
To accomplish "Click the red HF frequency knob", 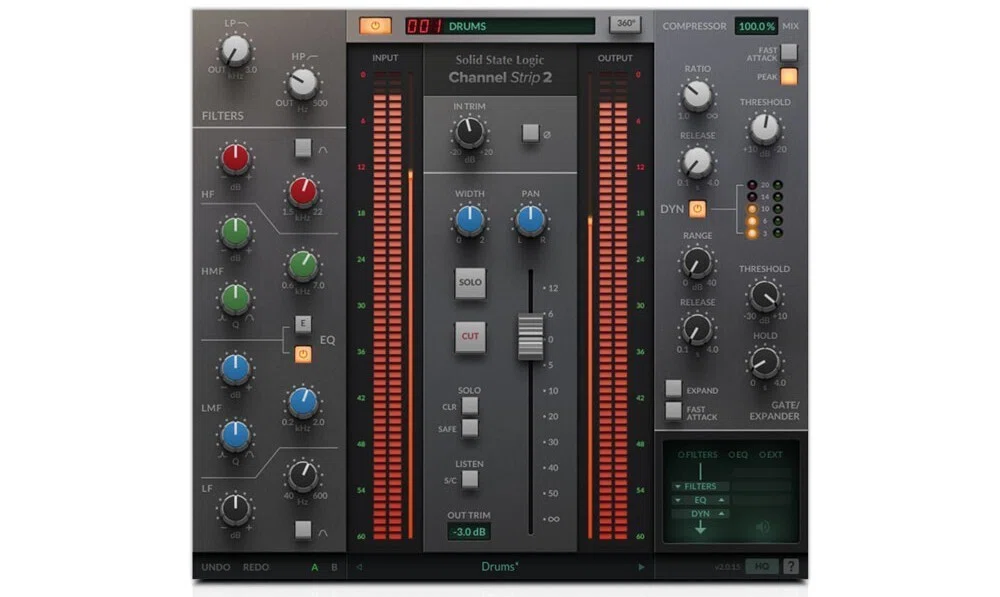I will click(x=302, y=191).
